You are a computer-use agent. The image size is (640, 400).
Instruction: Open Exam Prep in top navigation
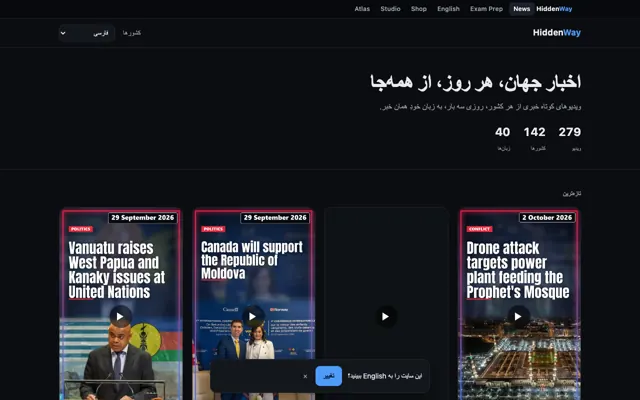[486, 9]
